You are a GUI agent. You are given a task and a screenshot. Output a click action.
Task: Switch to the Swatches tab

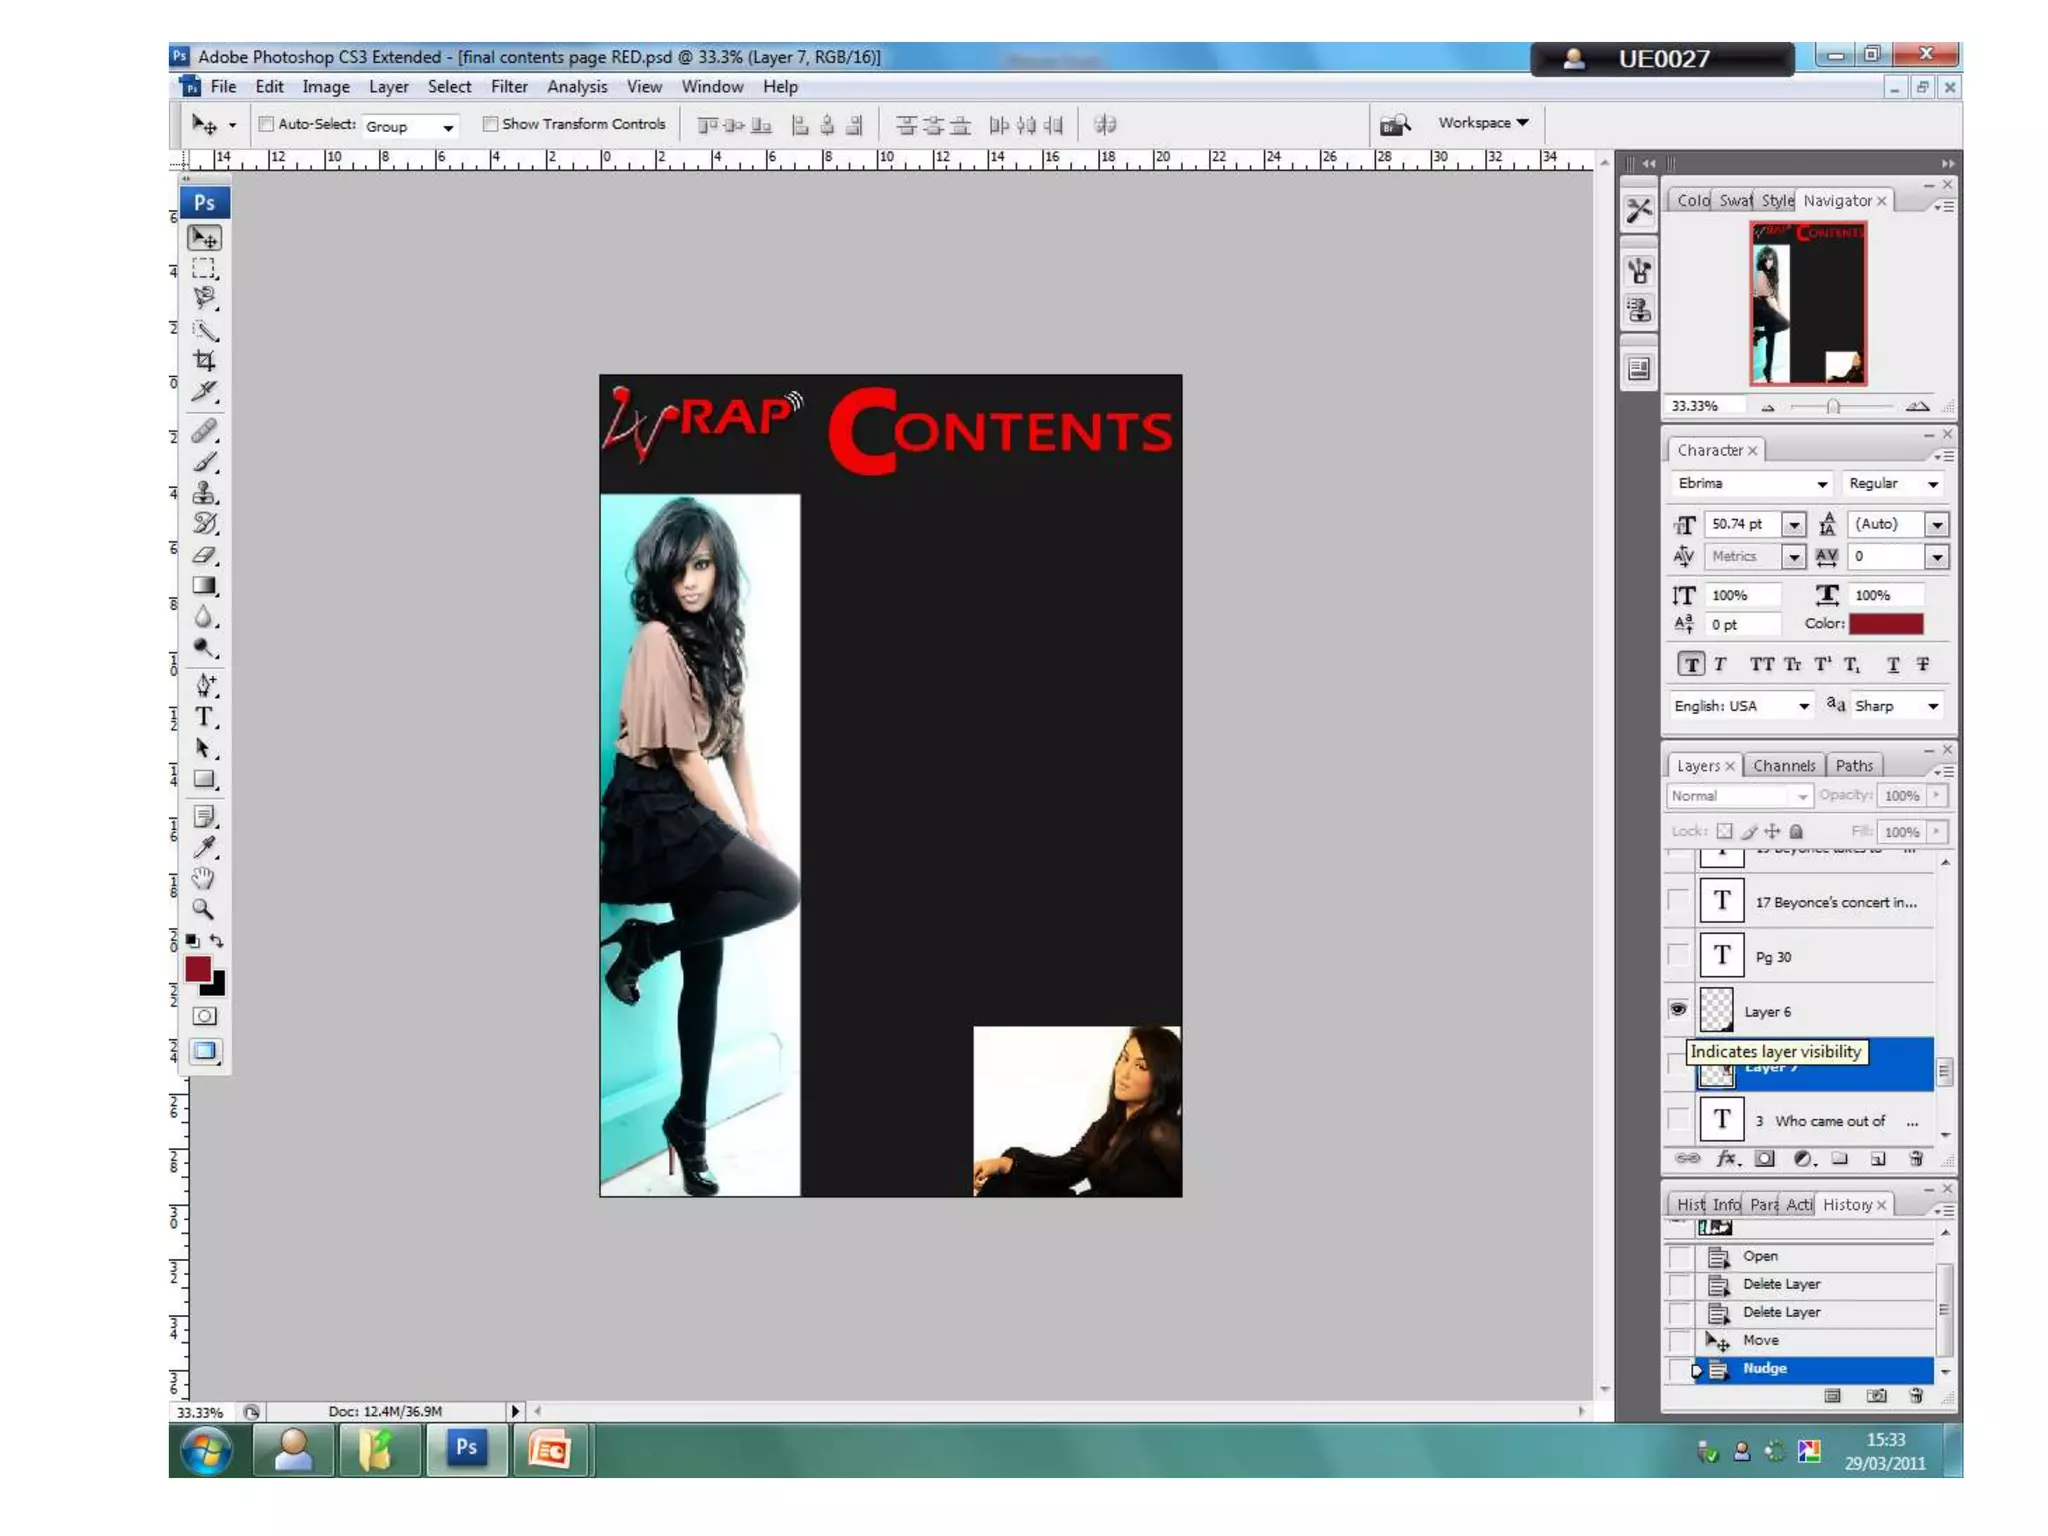point(1735,201)
